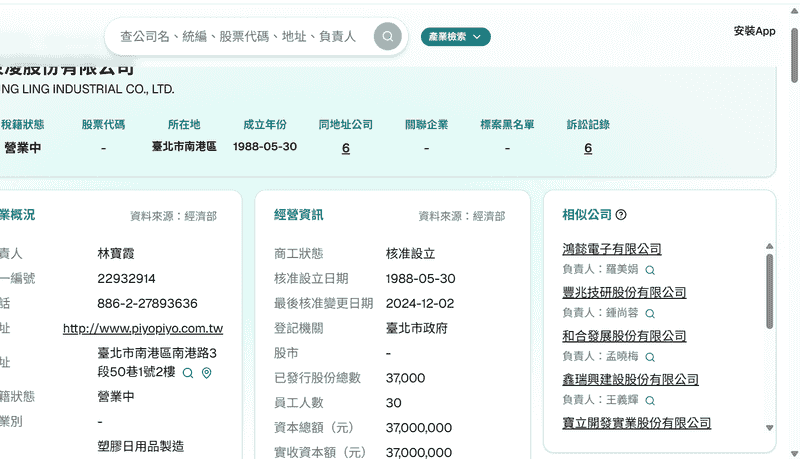
Task: Open 鑫瑞興建設股份有限公司 company link
Action: tap(630, 380)
